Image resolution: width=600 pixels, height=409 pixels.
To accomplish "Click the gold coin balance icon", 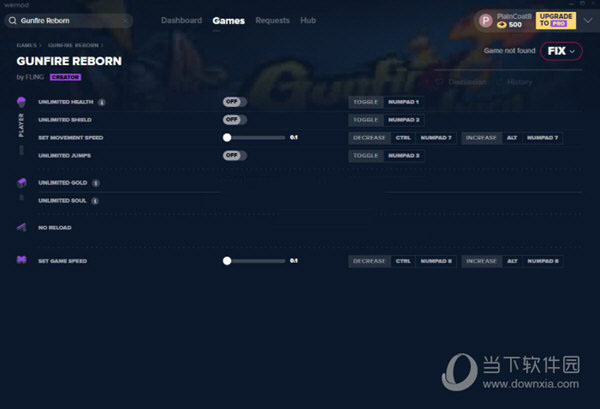I will pos(502,25).
